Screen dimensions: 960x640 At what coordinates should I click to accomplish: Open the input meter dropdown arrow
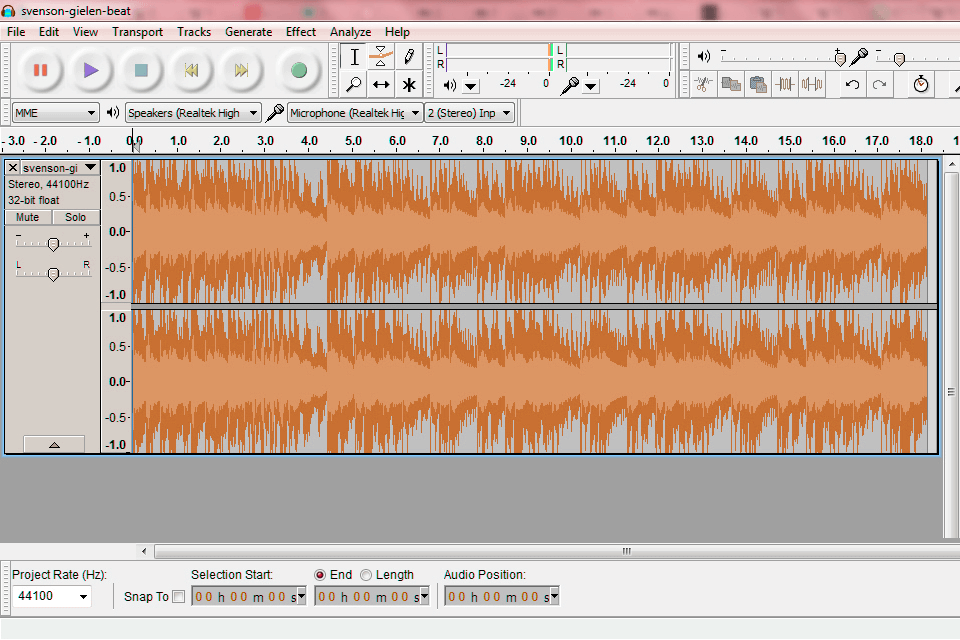590,86
